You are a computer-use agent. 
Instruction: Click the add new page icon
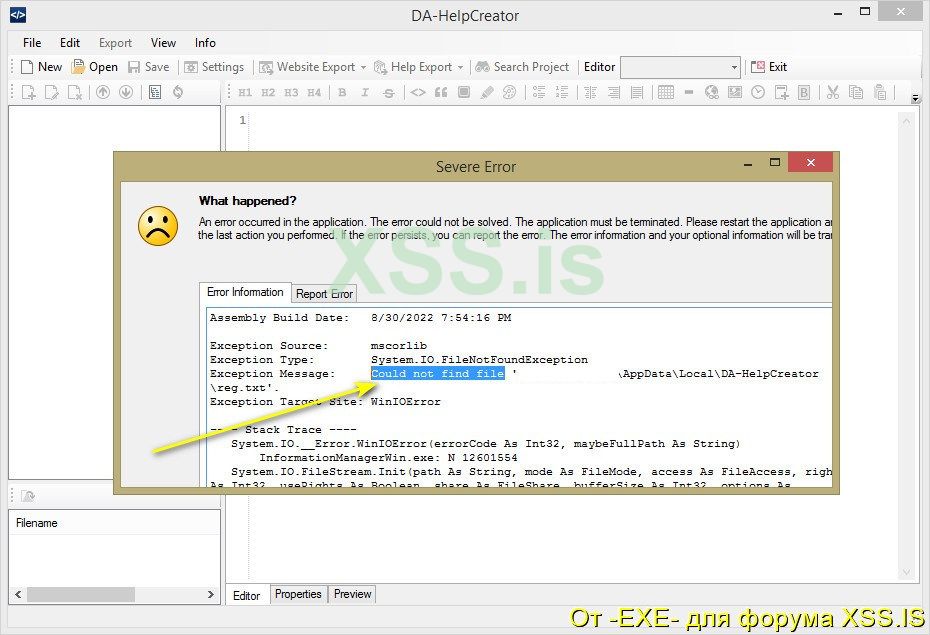[28, 92]
